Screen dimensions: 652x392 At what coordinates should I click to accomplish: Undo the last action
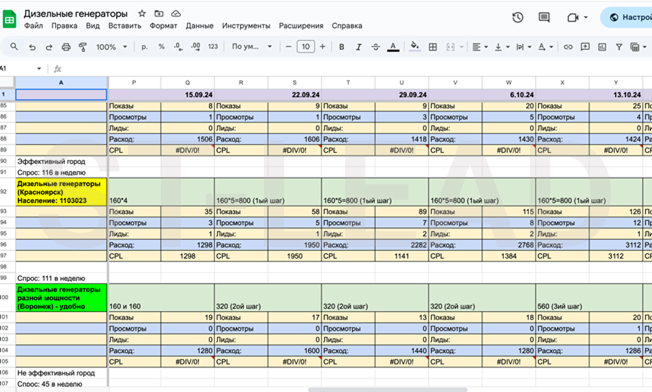[x=32, y=47]
